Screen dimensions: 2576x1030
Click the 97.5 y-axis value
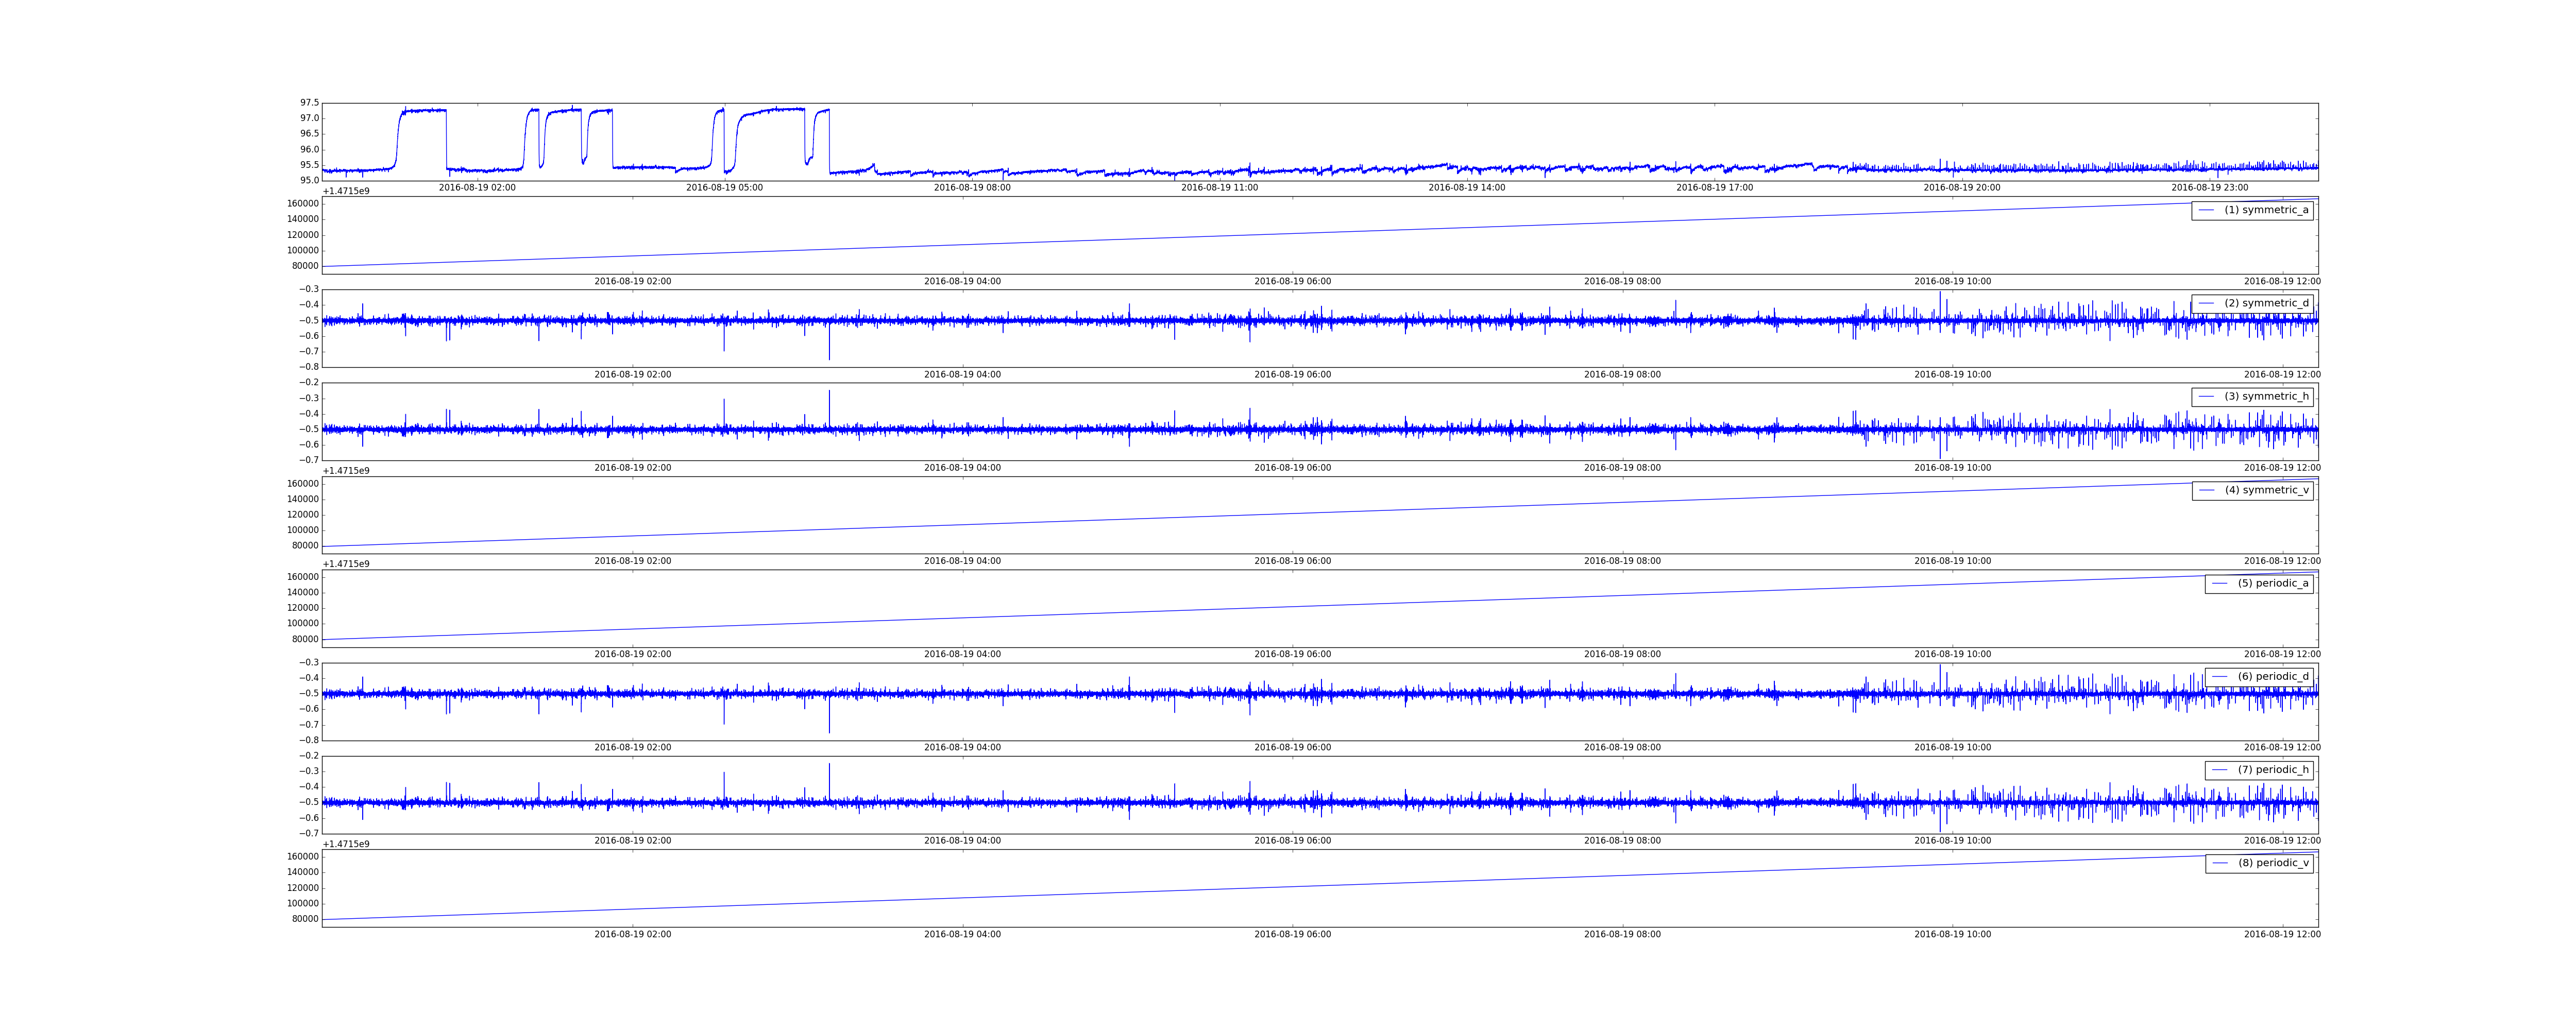point(309,103)
